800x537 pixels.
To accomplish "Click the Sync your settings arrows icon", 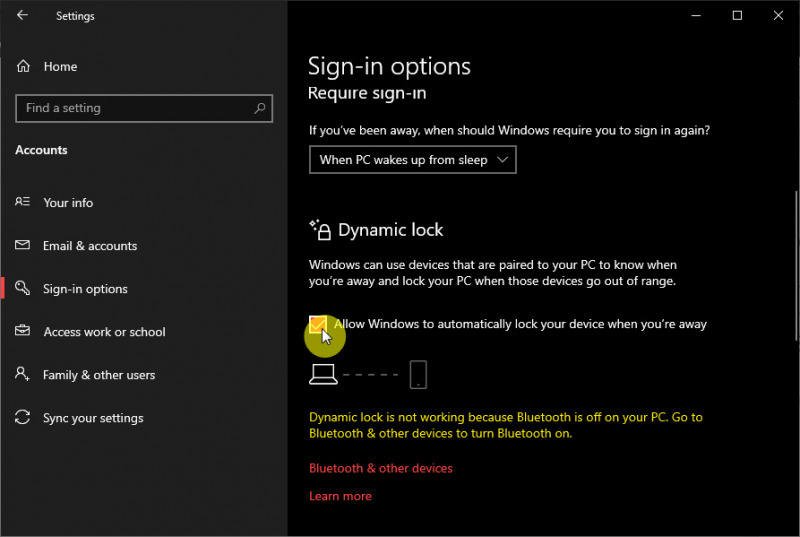I will click(23, 418).
